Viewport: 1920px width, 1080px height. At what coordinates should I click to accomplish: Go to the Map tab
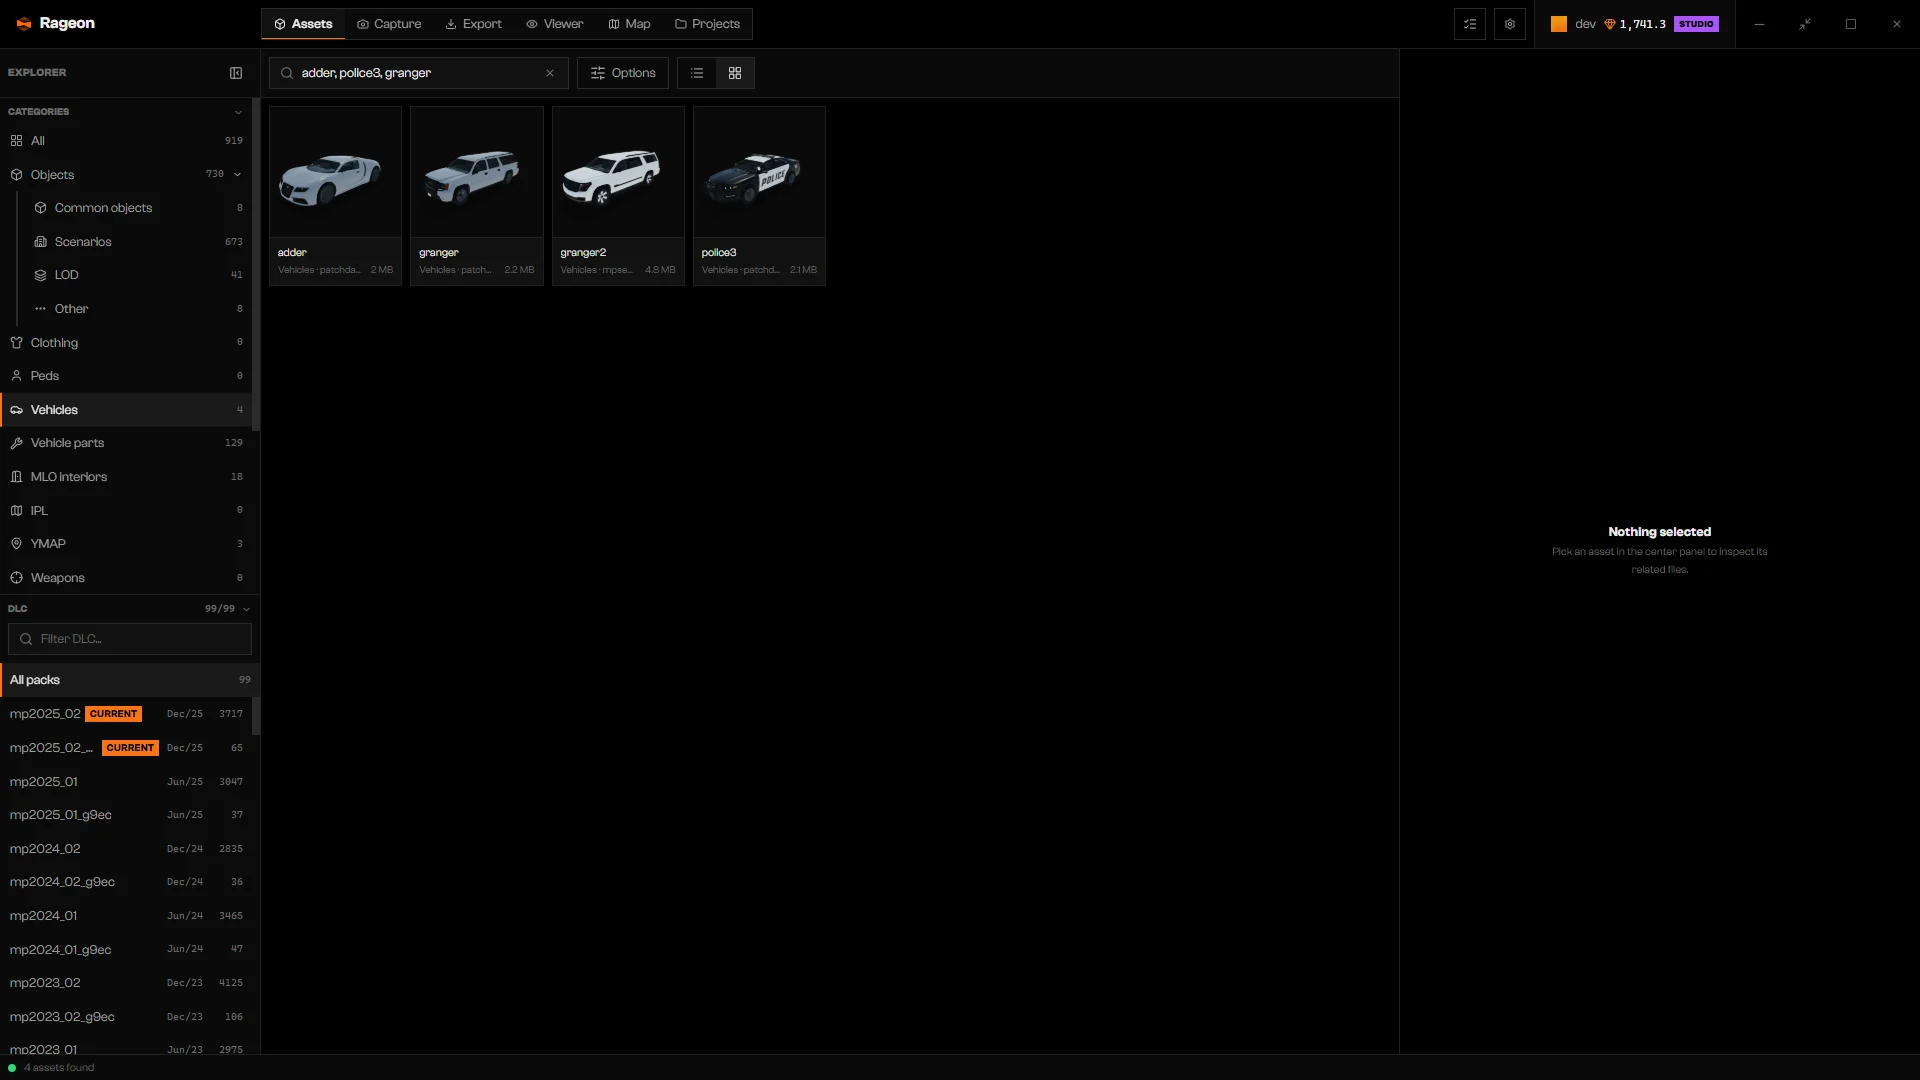(629, 24)
